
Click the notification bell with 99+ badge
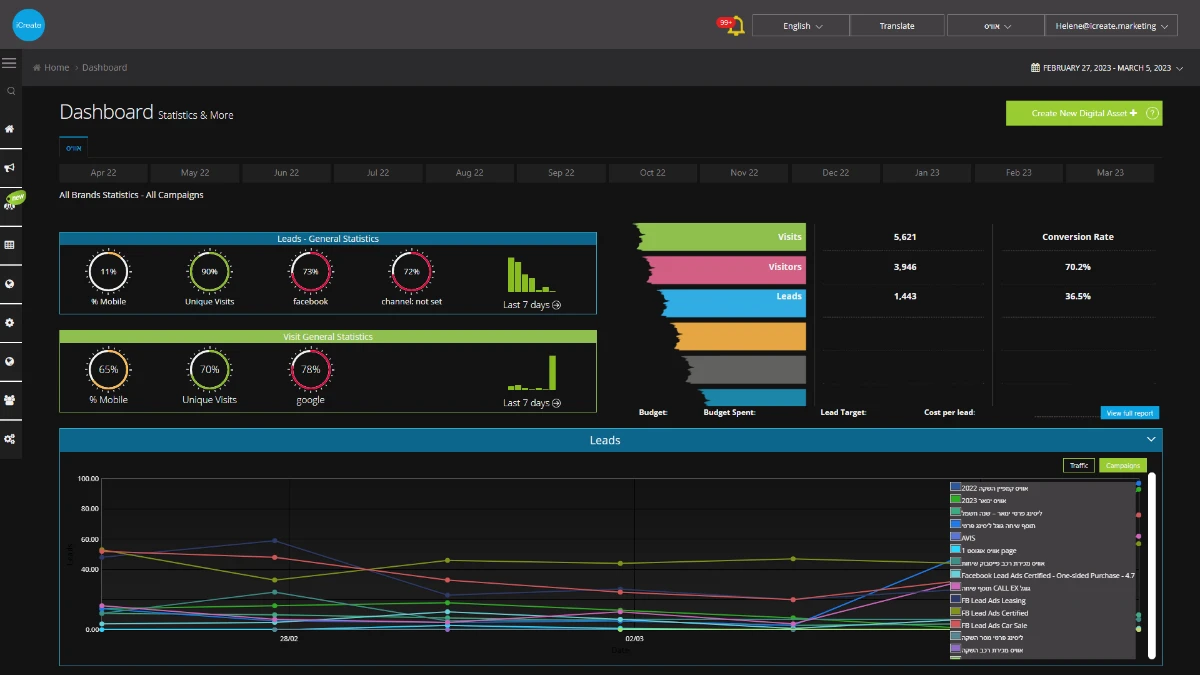[x=733, y=26]
